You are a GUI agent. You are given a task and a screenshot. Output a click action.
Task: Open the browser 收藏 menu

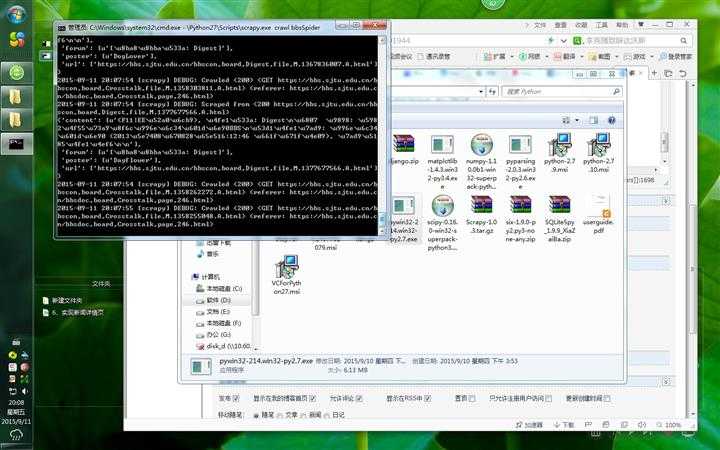(581, 25)
